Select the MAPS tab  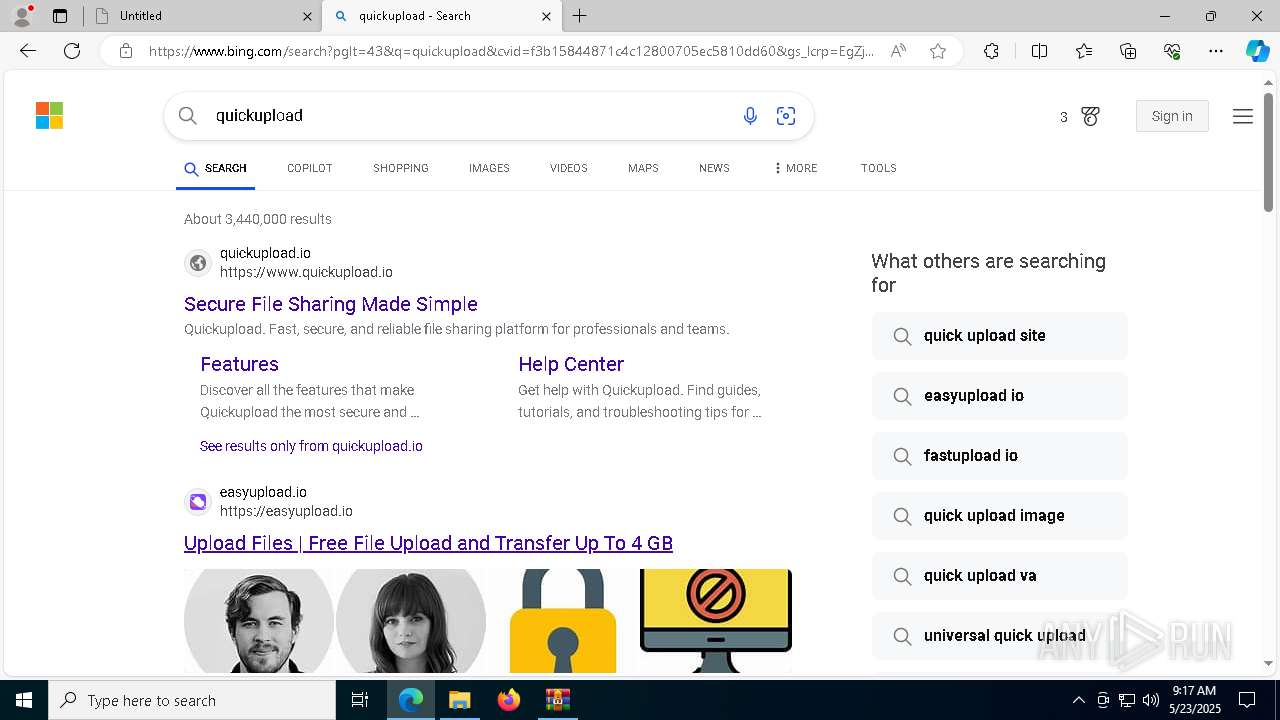pos(643,168)
